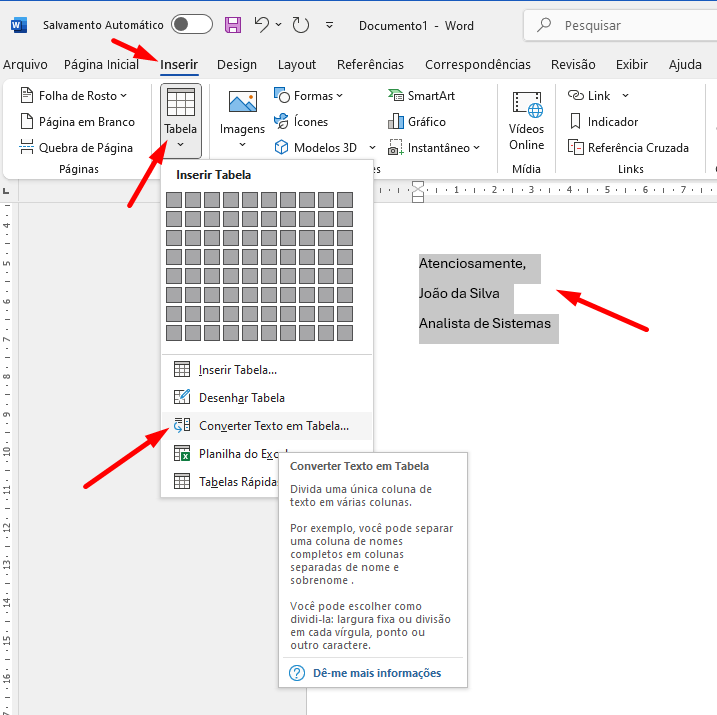The width and height of the screenshot is (717, 715).
Task: Click the Tabela grid icon
Action: [x=181, y=102]
